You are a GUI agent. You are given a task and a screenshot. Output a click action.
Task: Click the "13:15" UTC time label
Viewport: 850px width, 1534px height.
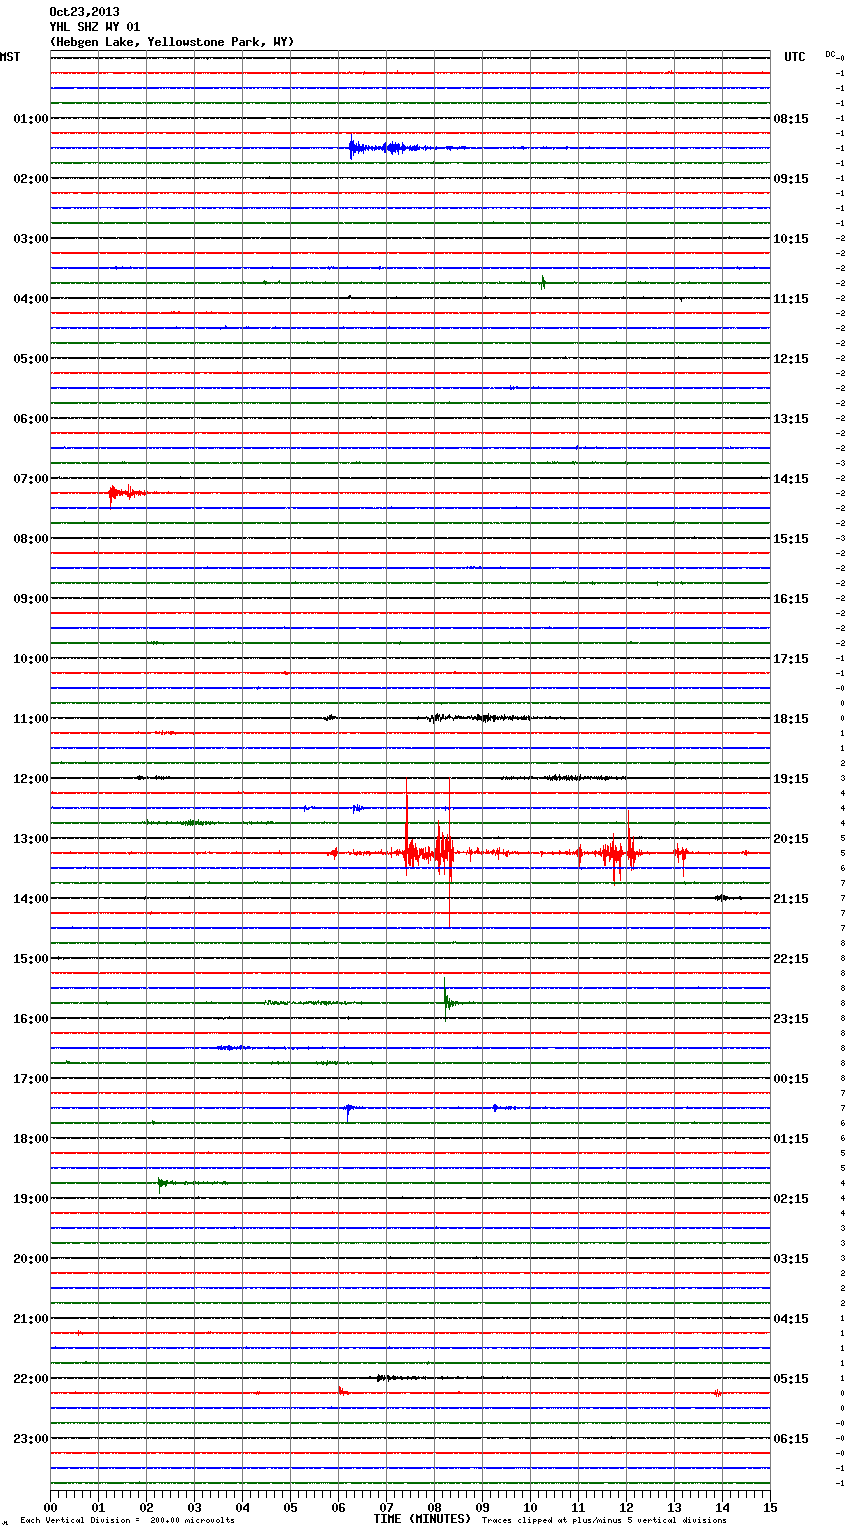791,419
